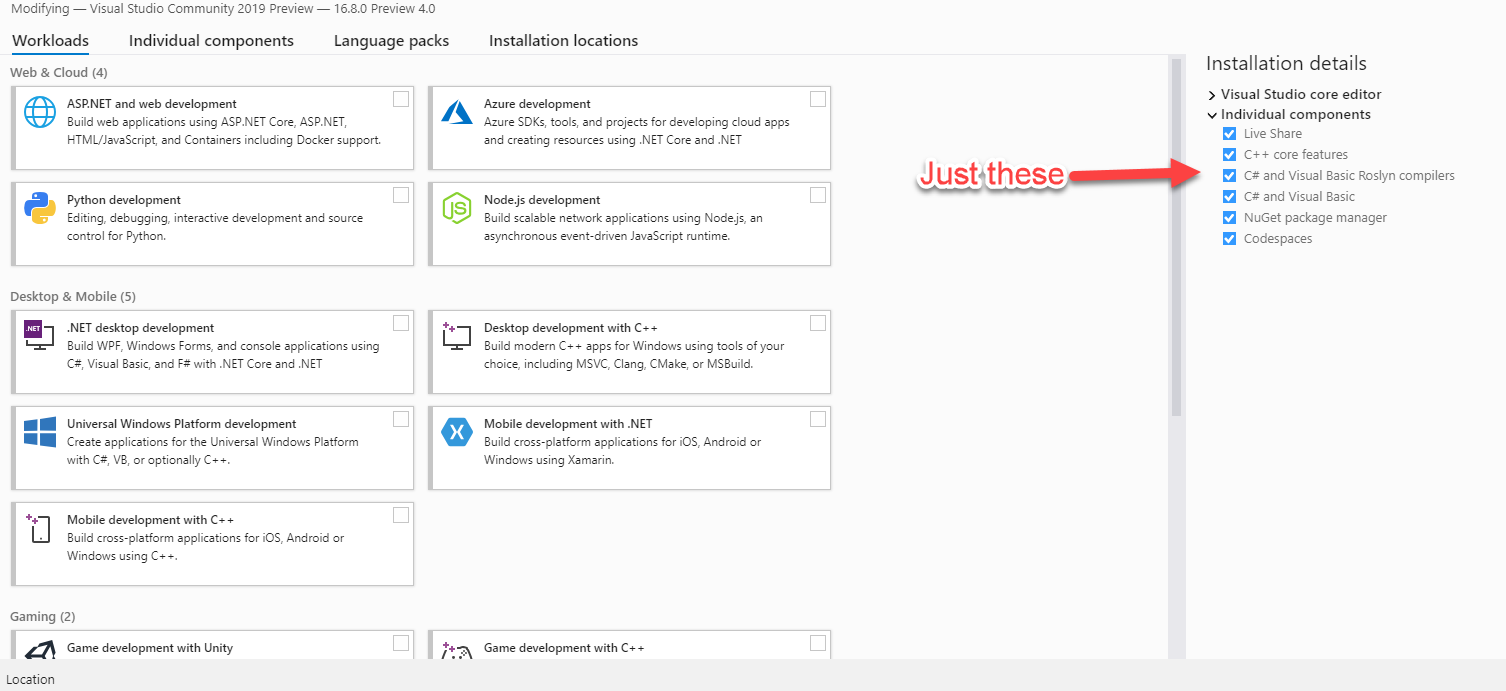Uncheck the NuGet package manager component
This screenshot has width=1506, height=691.
click(1230, 218)
